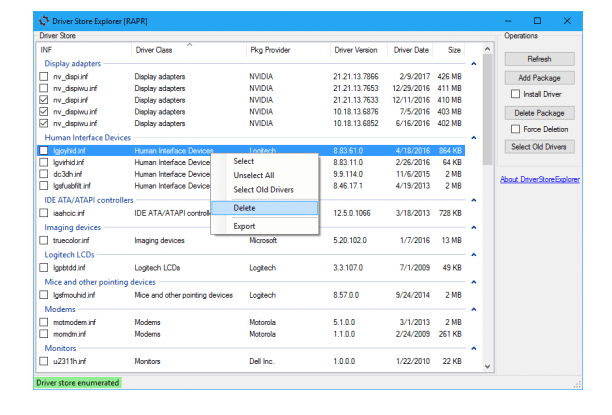Click the Display adapters group header
Image resolution: width=612 pixels, height=415 pixels.
73,64
